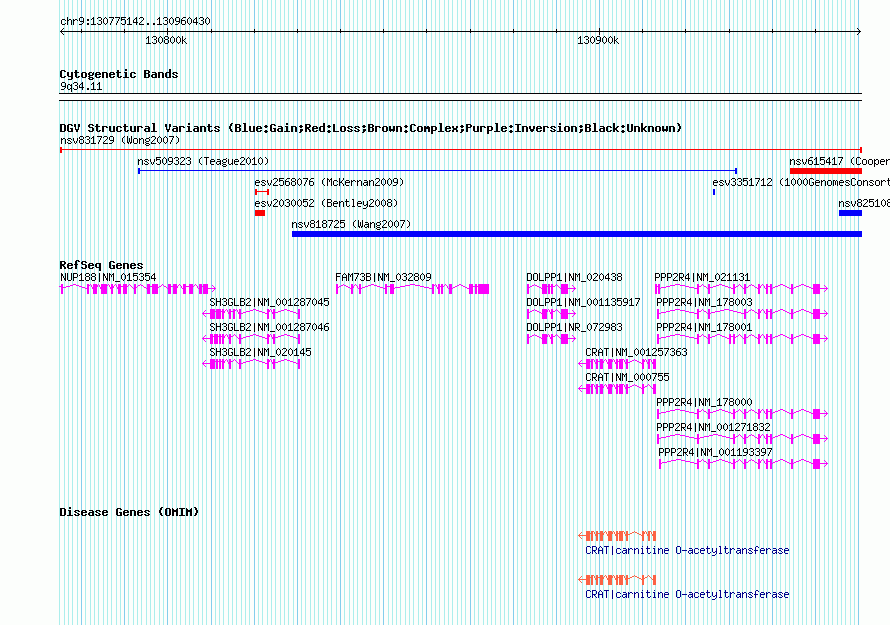Click the Cytogenetic Bands track title
Image resolution: width=890 pixels, height=625 pixels.
pyautogui.click(x=119, y=74)
